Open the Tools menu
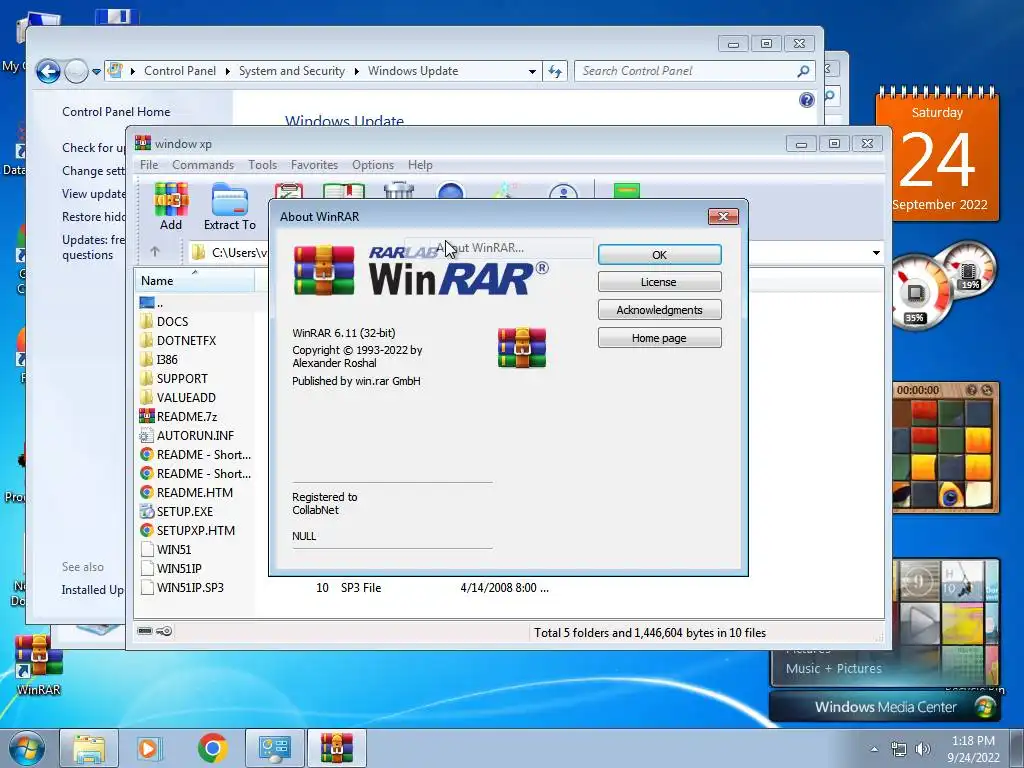The height and width of the screenshot is (768, 1024). tap(263, 165)
